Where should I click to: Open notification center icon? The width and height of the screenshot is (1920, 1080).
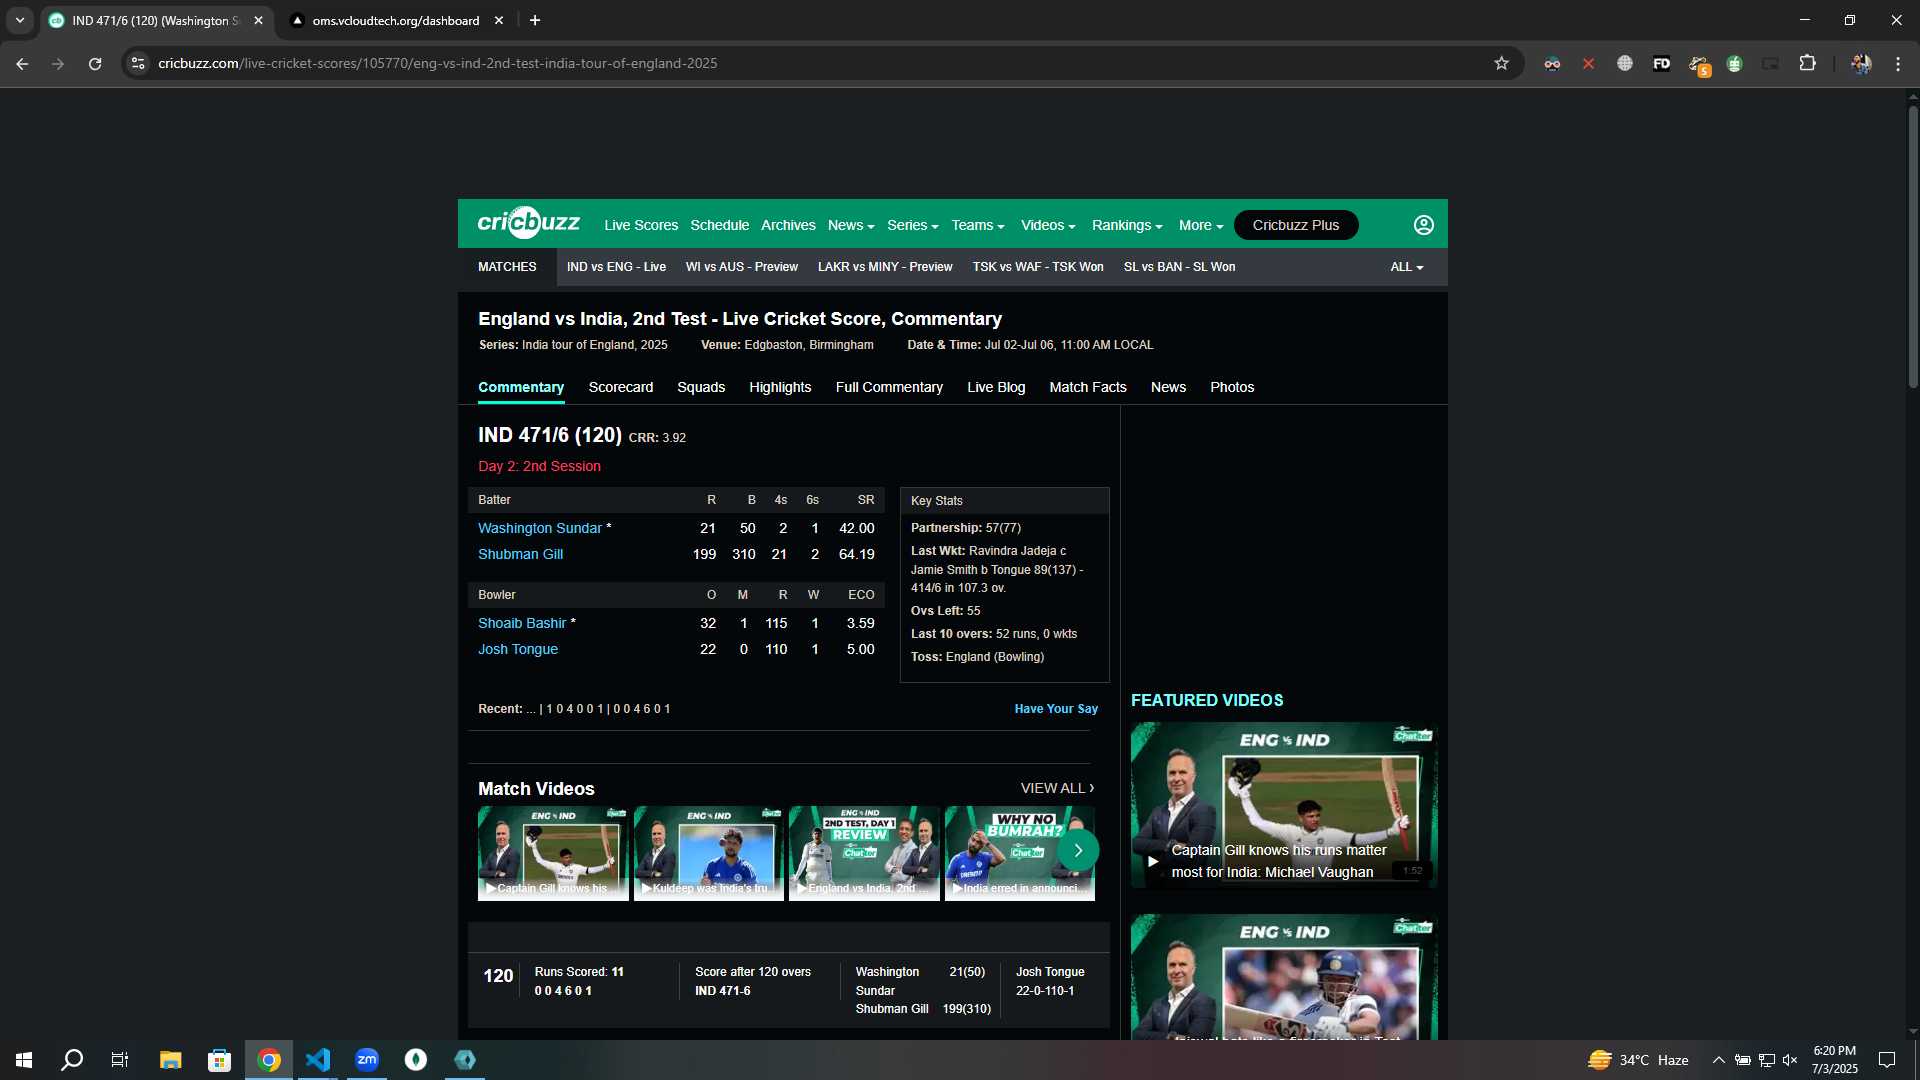[x=1887, y=1060]
